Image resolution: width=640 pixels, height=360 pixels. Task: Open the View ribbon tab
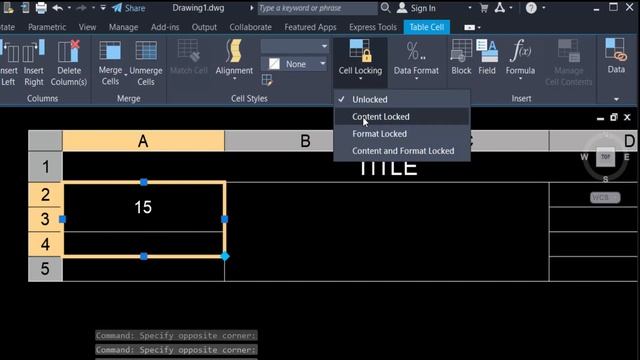click(x=87, y=27)
